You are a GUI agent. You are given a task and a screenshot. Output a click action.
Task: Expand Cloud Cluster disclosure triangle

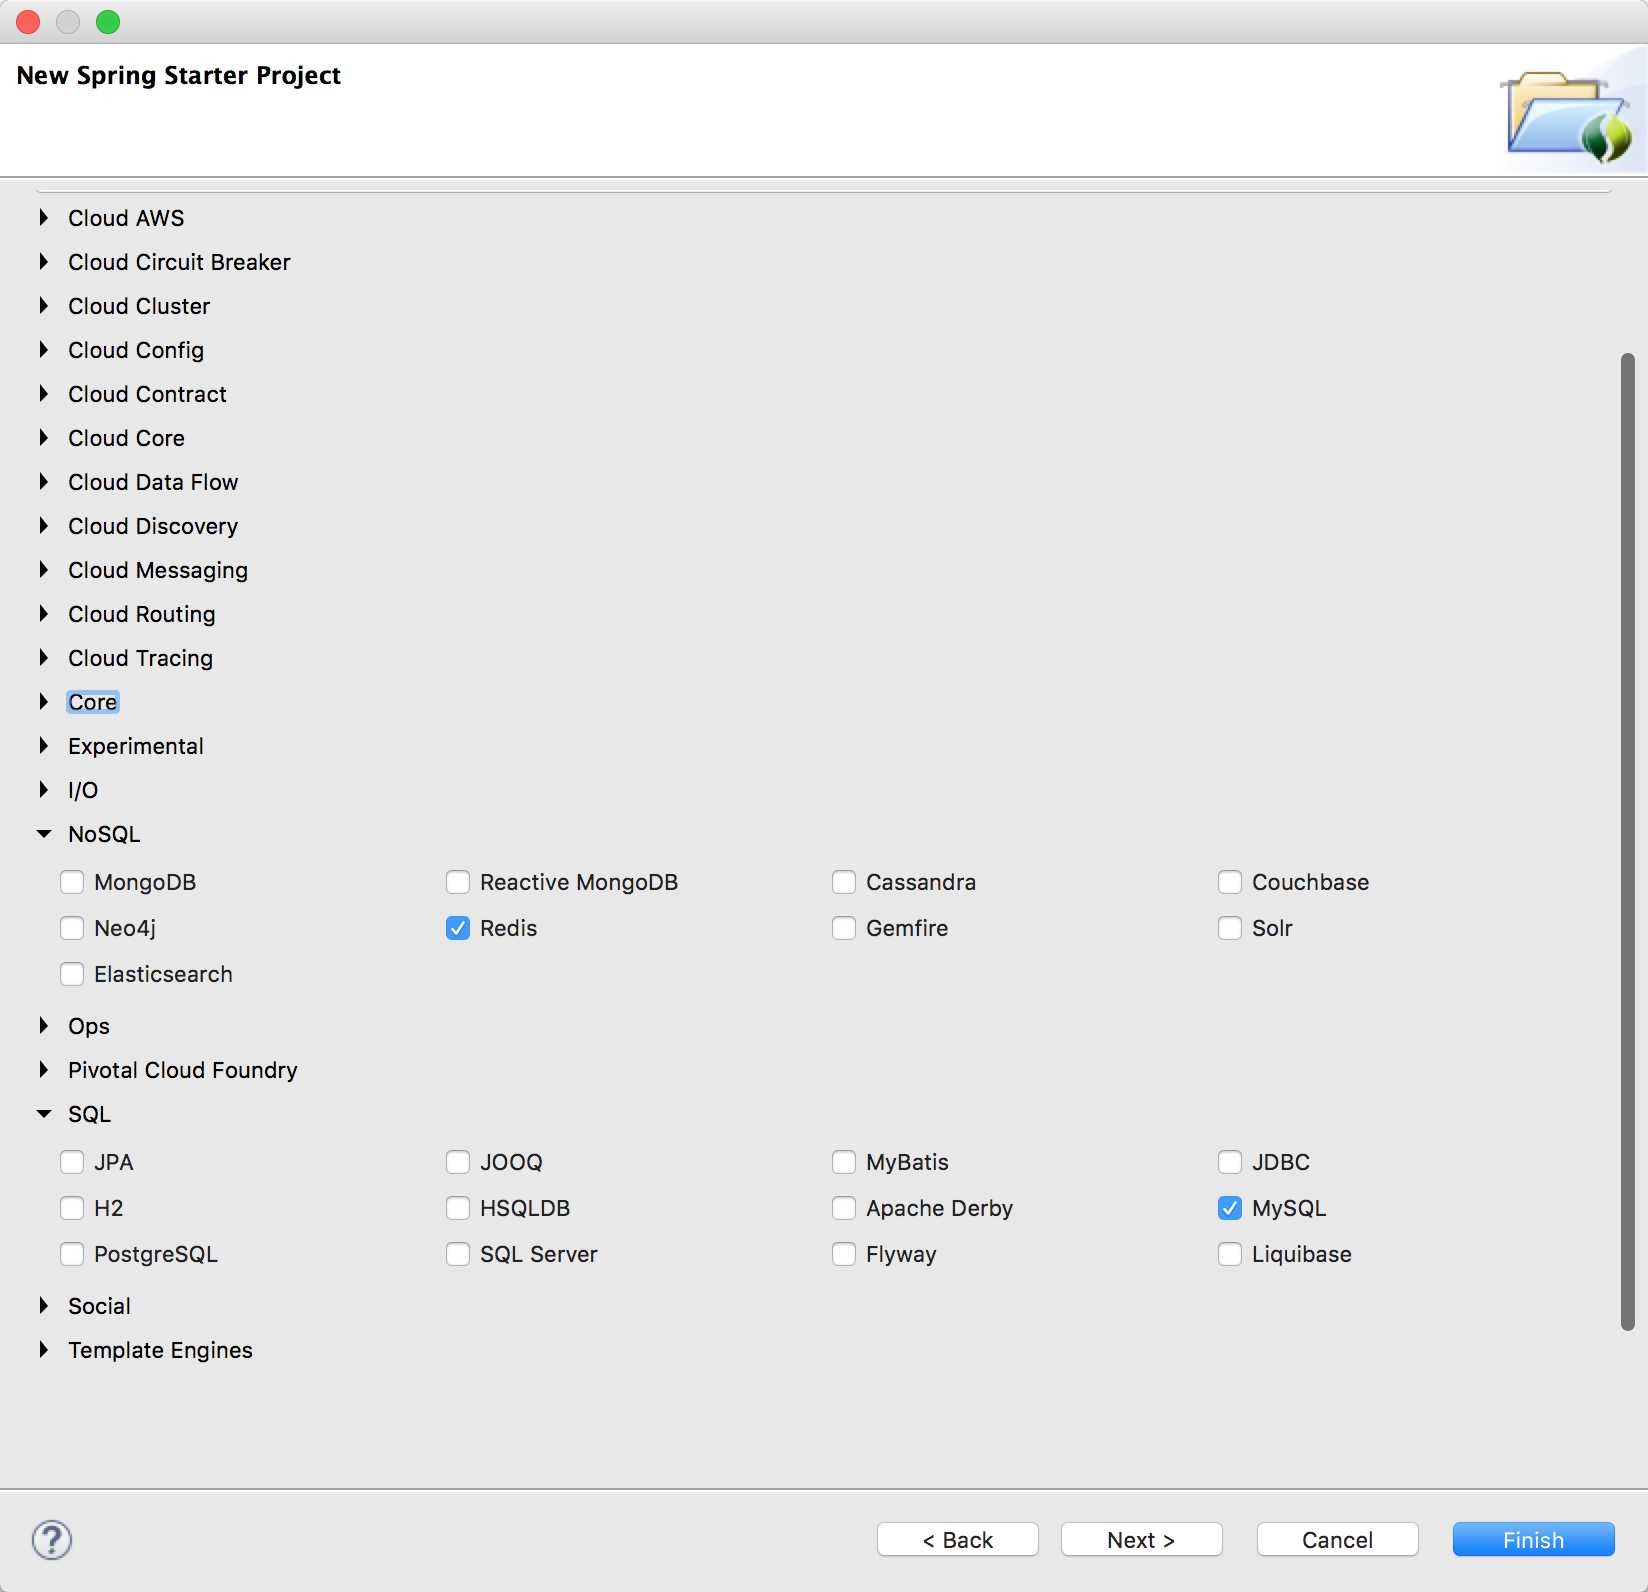coord(44,305)
